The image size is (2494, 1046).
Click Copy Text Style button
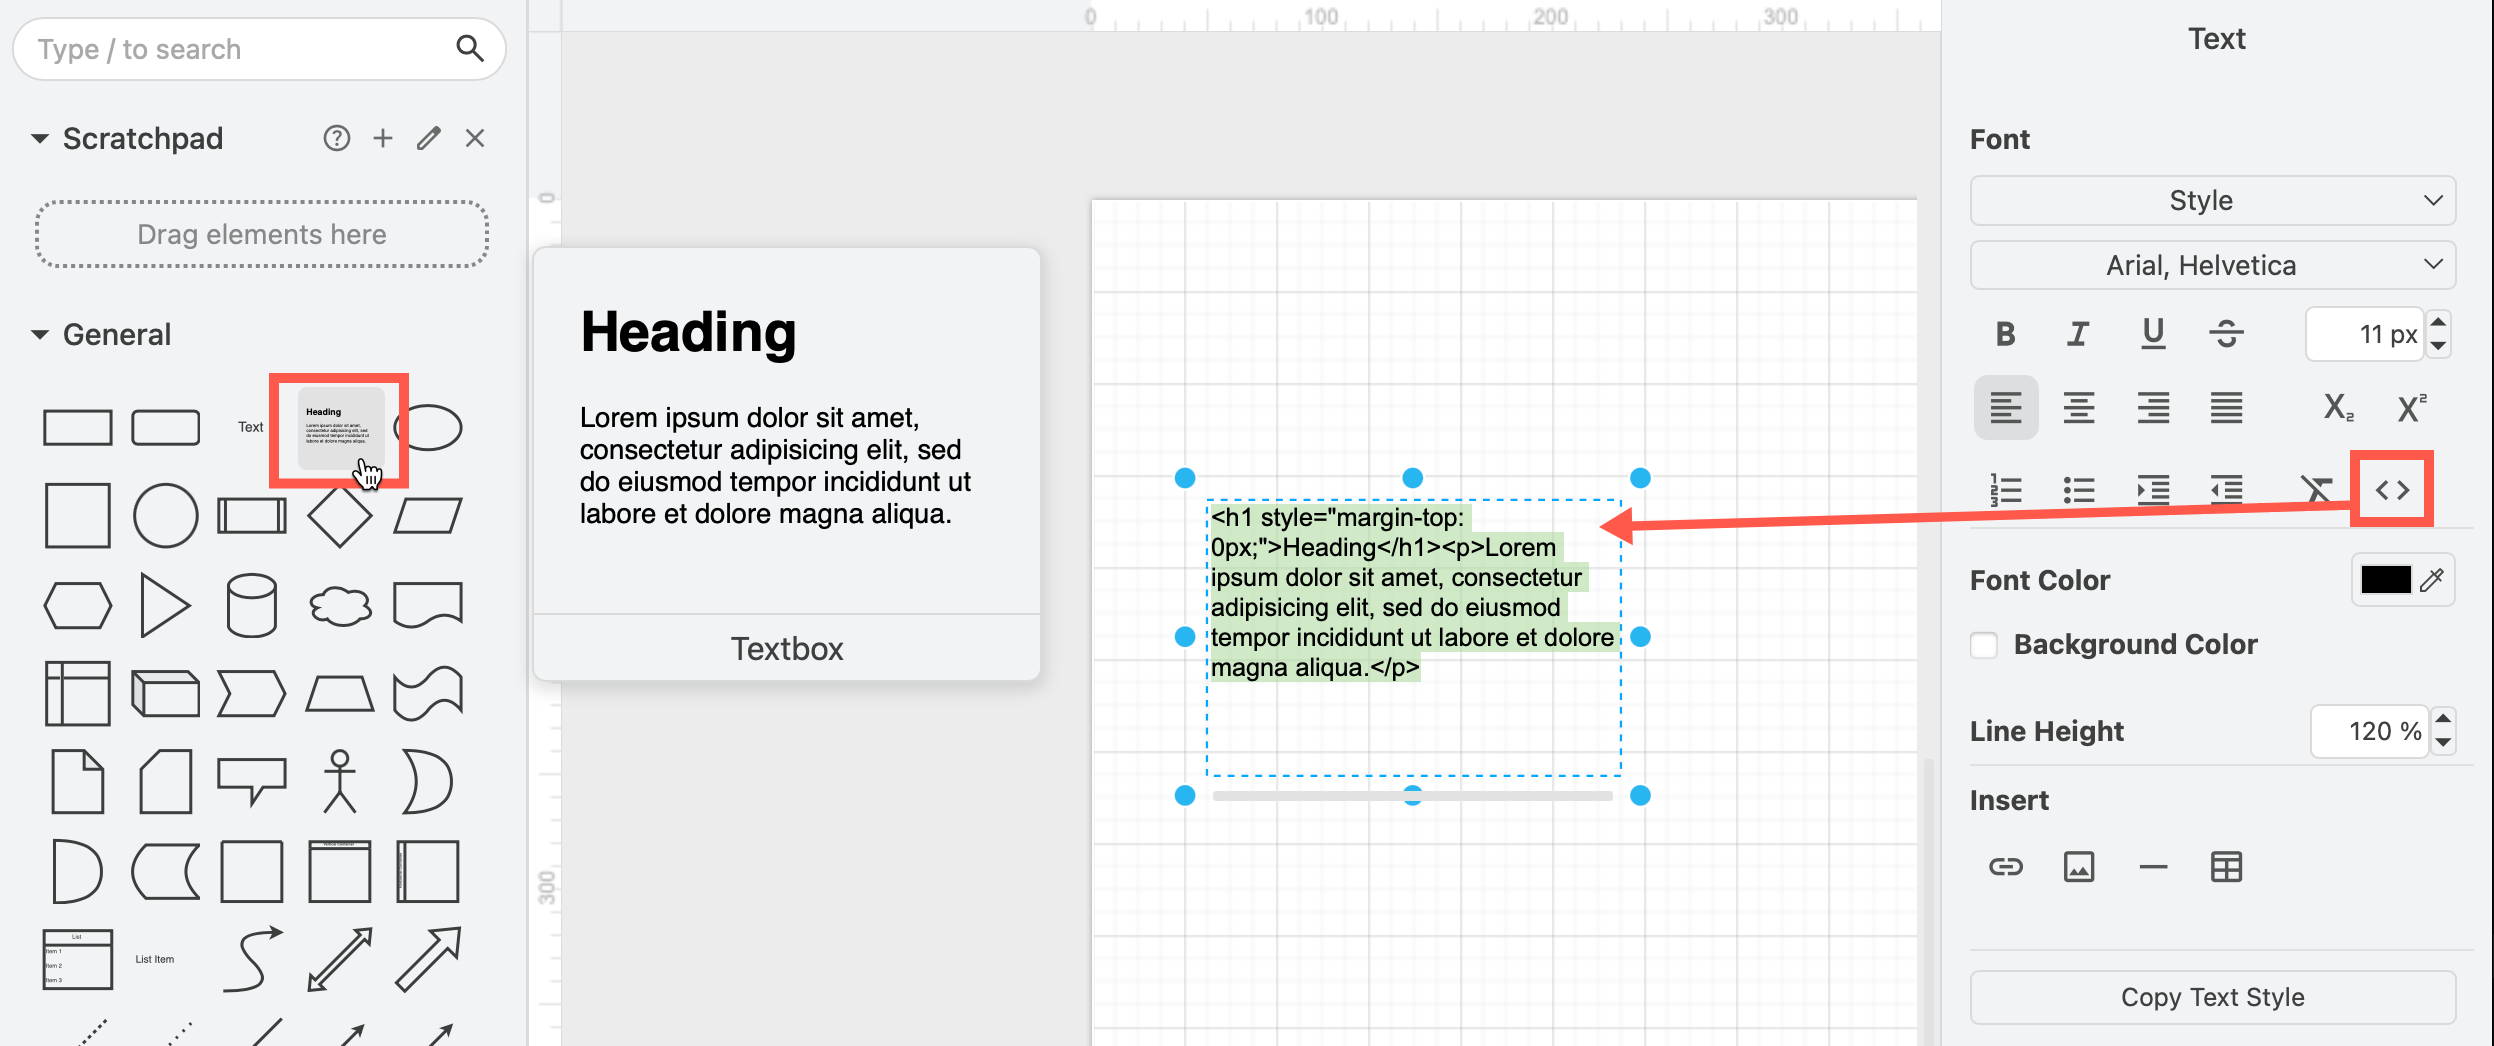pos(2213,997)
